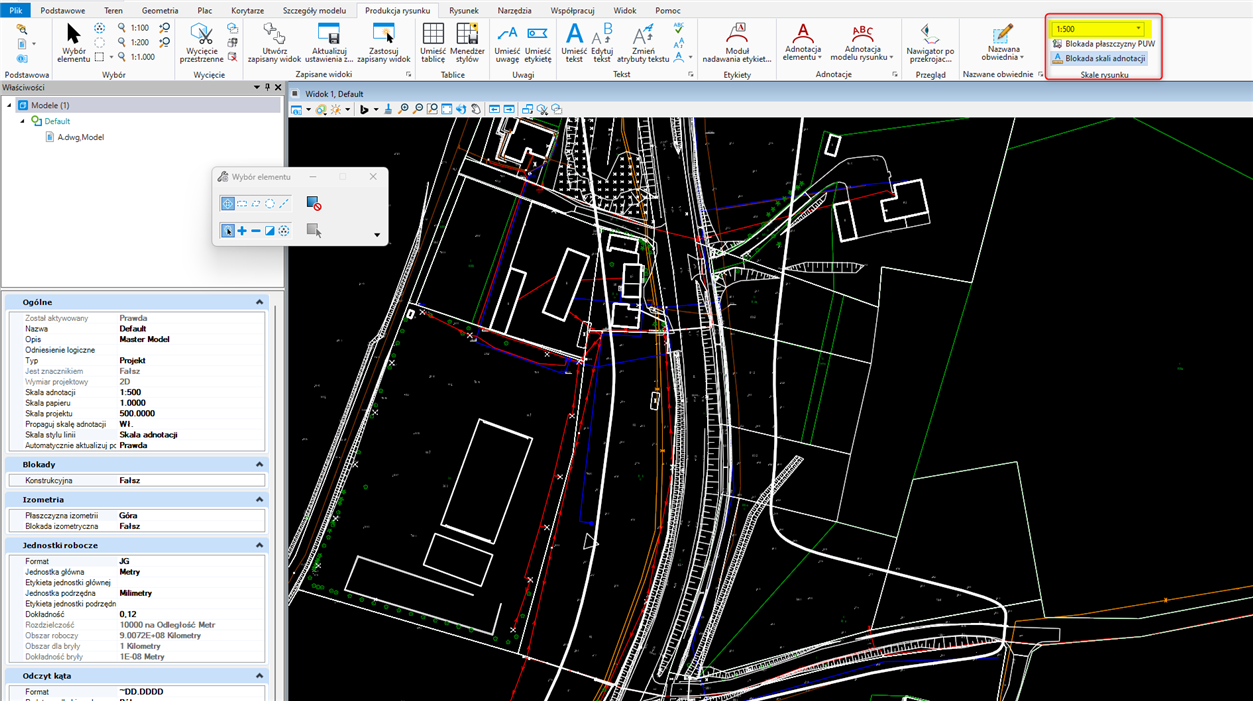Viewport: 1253px width, 701px height.
Task: Toggle Blokada płaszczyzny PUW lock
Action: point(1103,44)
